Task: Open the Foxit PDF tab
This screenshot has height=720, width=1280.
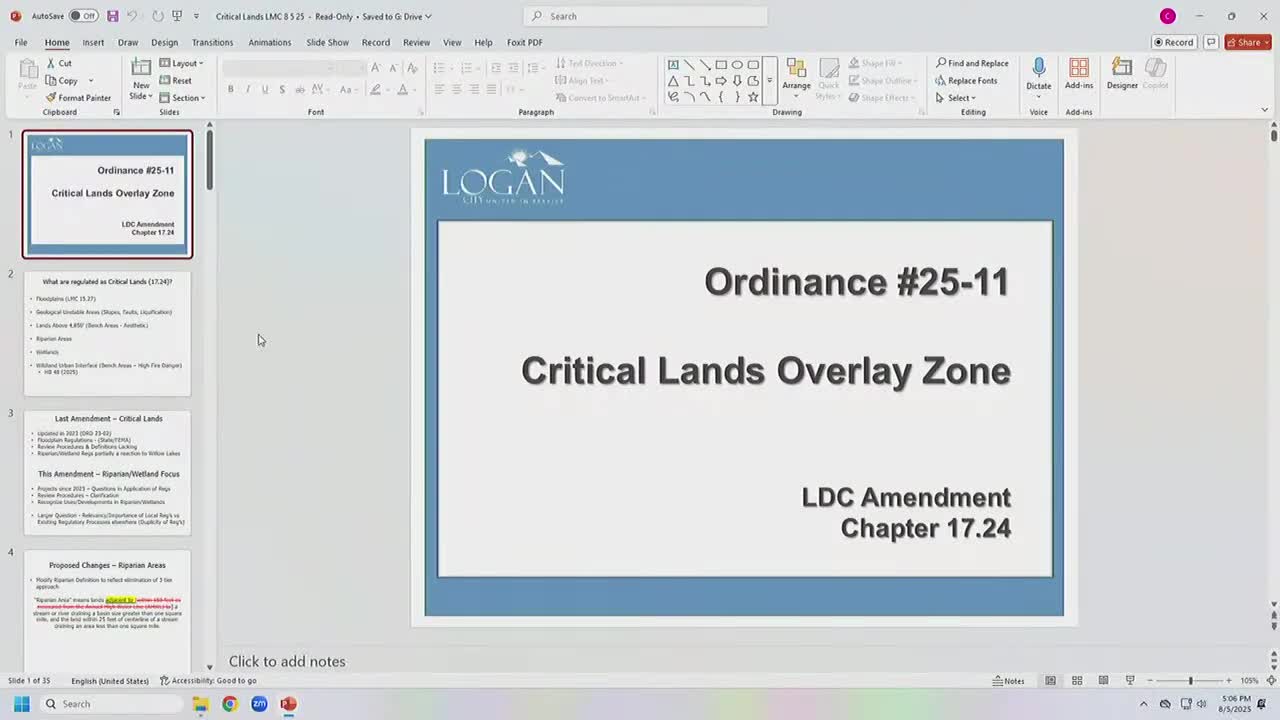Action: [x=525, y=42]
